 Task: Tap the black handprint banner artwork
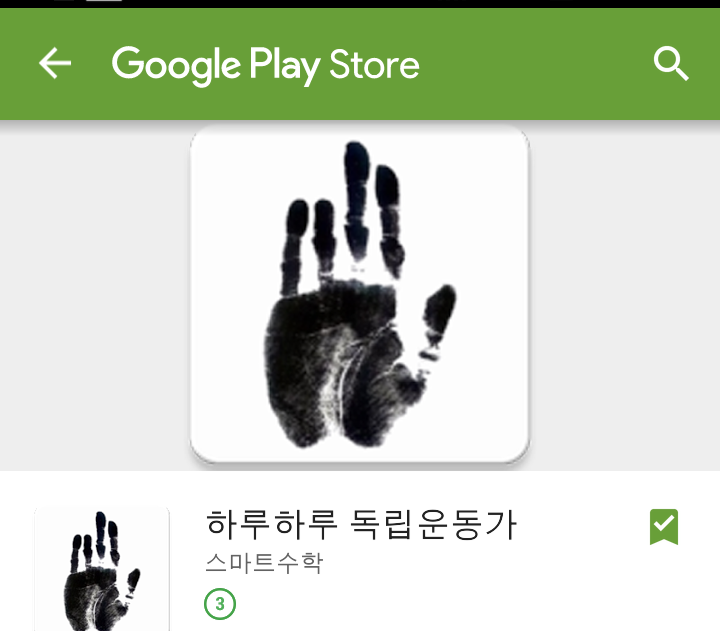[360, 294]
